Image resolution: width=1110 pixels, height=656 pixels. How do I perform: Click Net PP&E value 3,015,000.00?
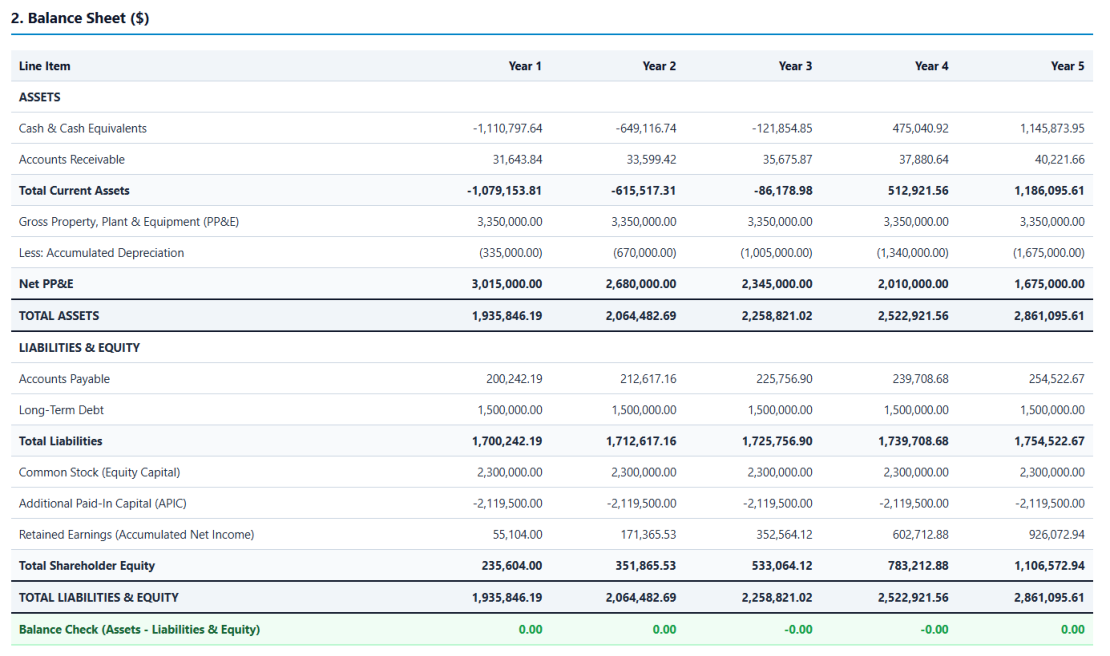point(507,284)
